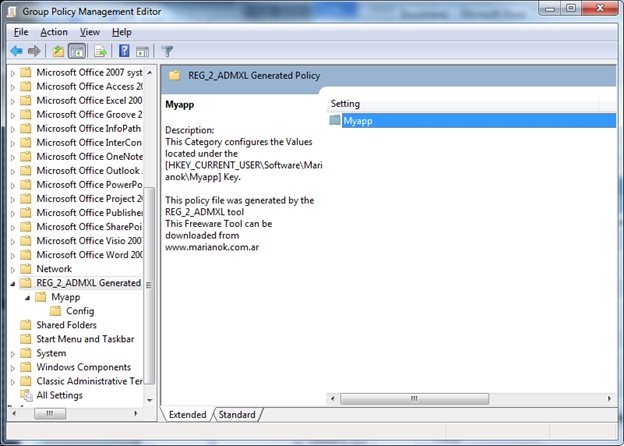The image size is (624, 446).
Task: Expand the Microsoft Office Access node
Action: 13,87
